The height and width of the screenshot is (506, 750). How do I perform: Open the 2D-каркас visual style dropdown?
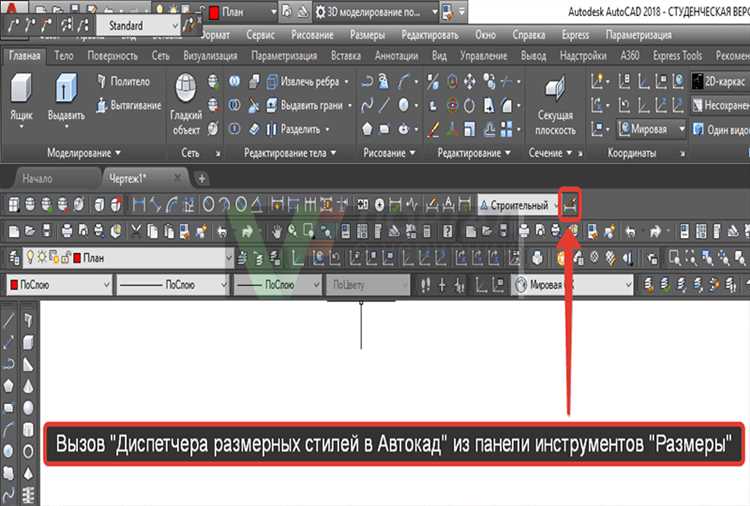coord(720,81)
